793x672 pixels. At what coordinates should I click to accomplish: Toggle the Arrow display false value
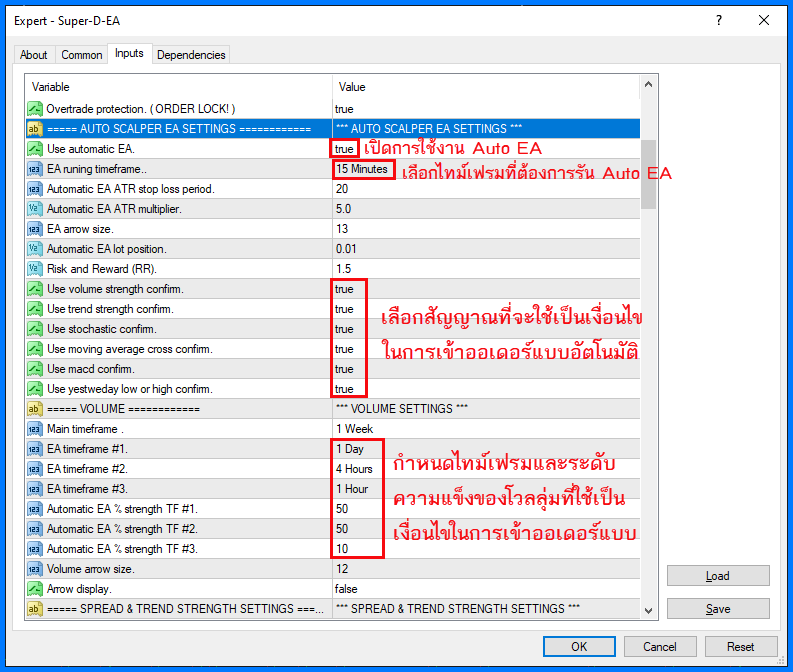(348, 589)
